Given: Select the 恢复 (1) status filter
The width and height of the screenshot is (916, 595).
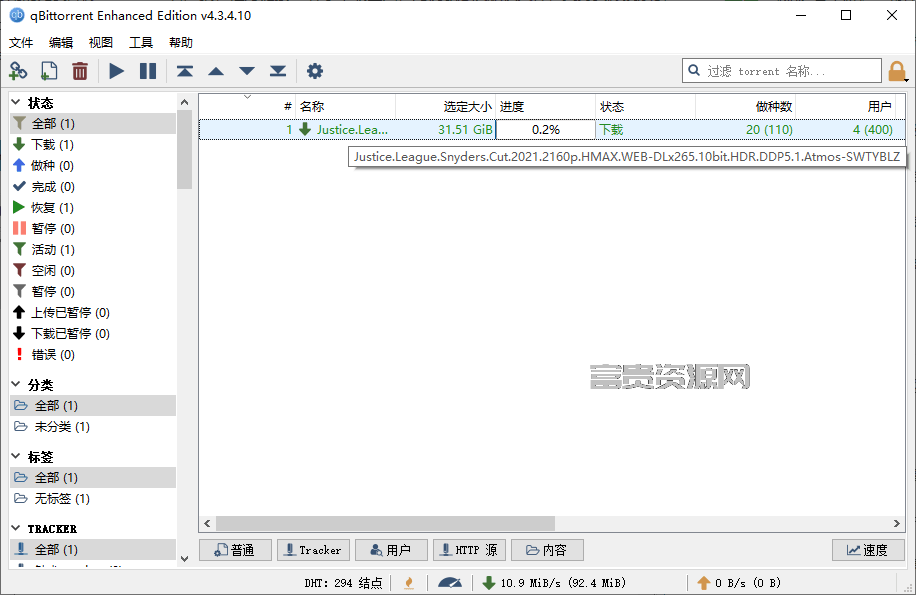Looking at the screenshot, I should click(93, 208).
